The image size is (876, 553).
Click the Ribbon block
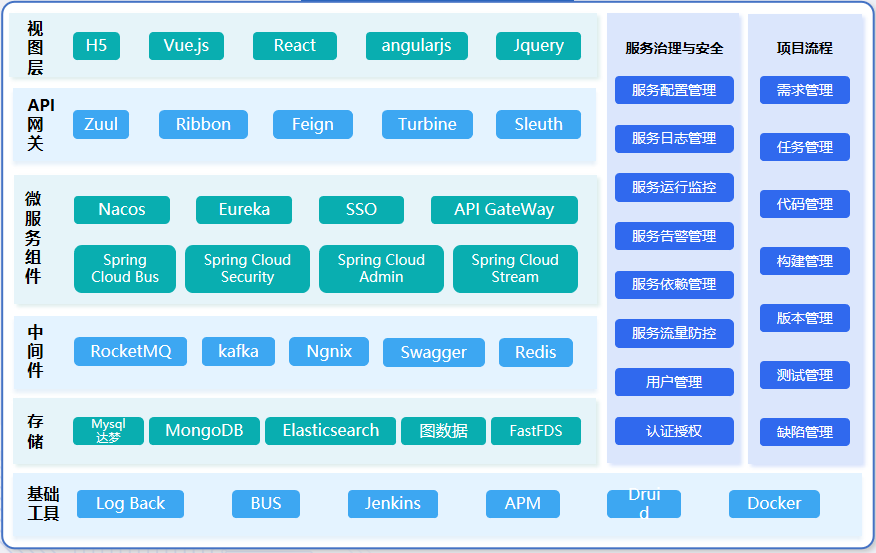click(x=203, y=124)
